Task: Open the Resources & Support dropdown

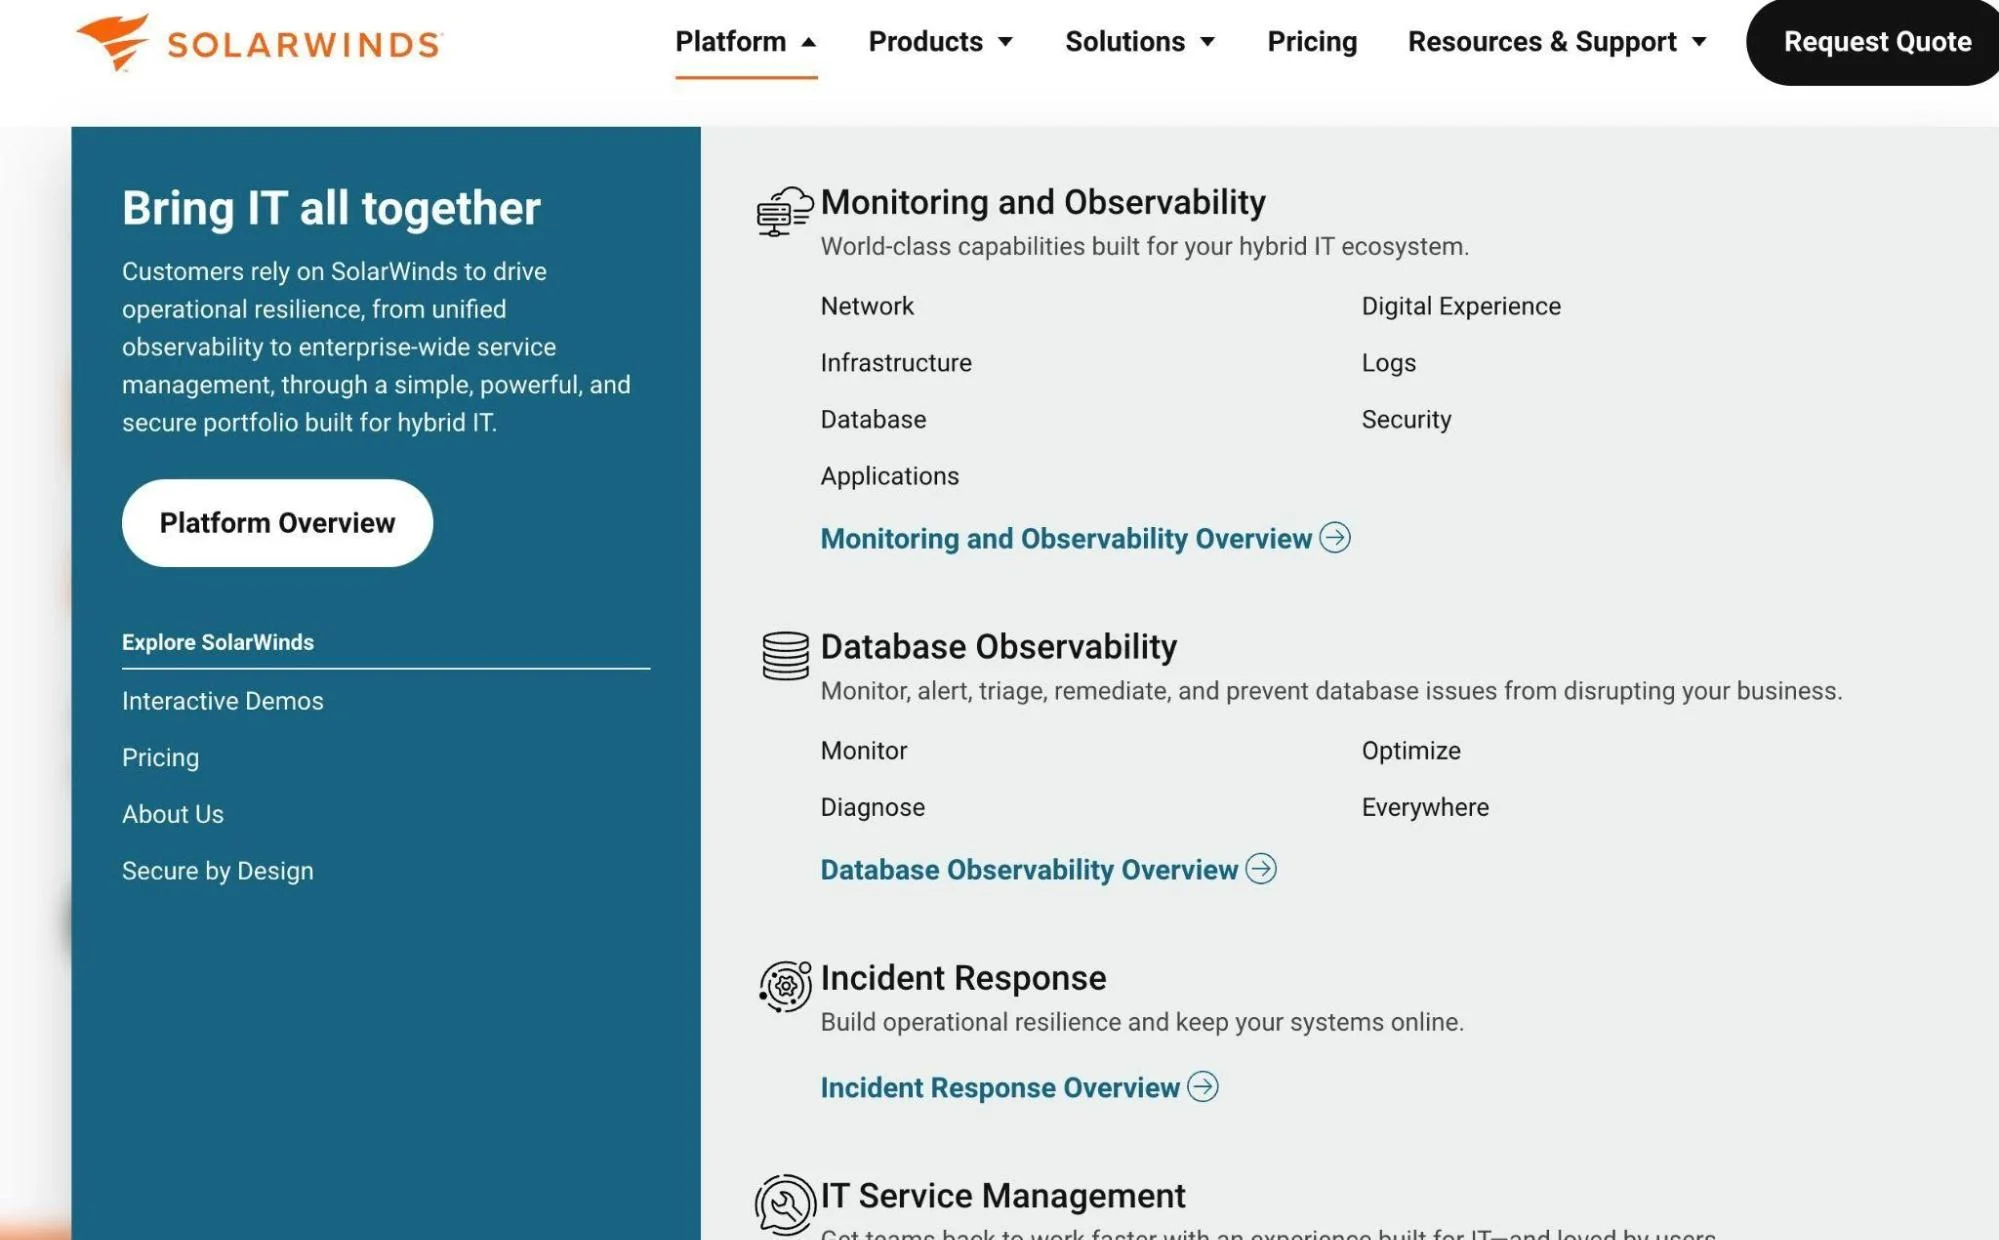Action: click(x=1556, y=42)
